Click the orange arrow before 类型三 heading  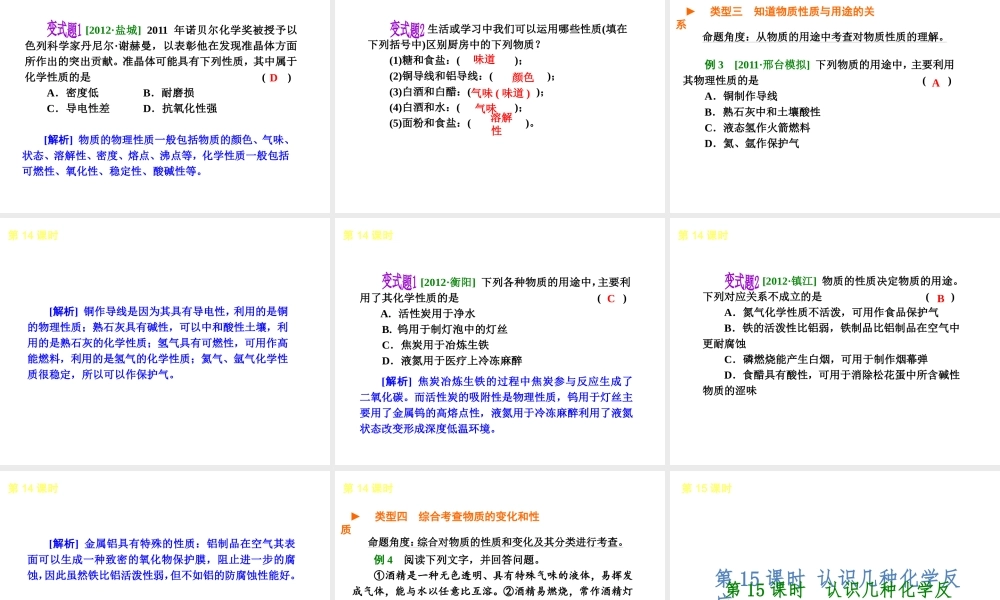pos(690,11)
